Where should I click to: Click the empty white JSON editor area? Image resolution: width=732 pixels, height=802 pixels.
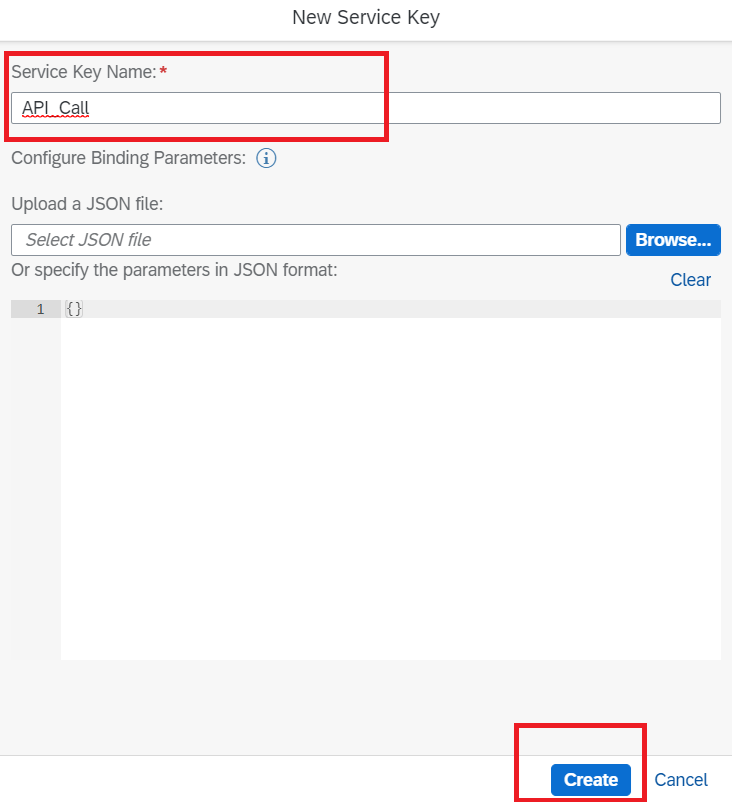click(x=391, y=488)
